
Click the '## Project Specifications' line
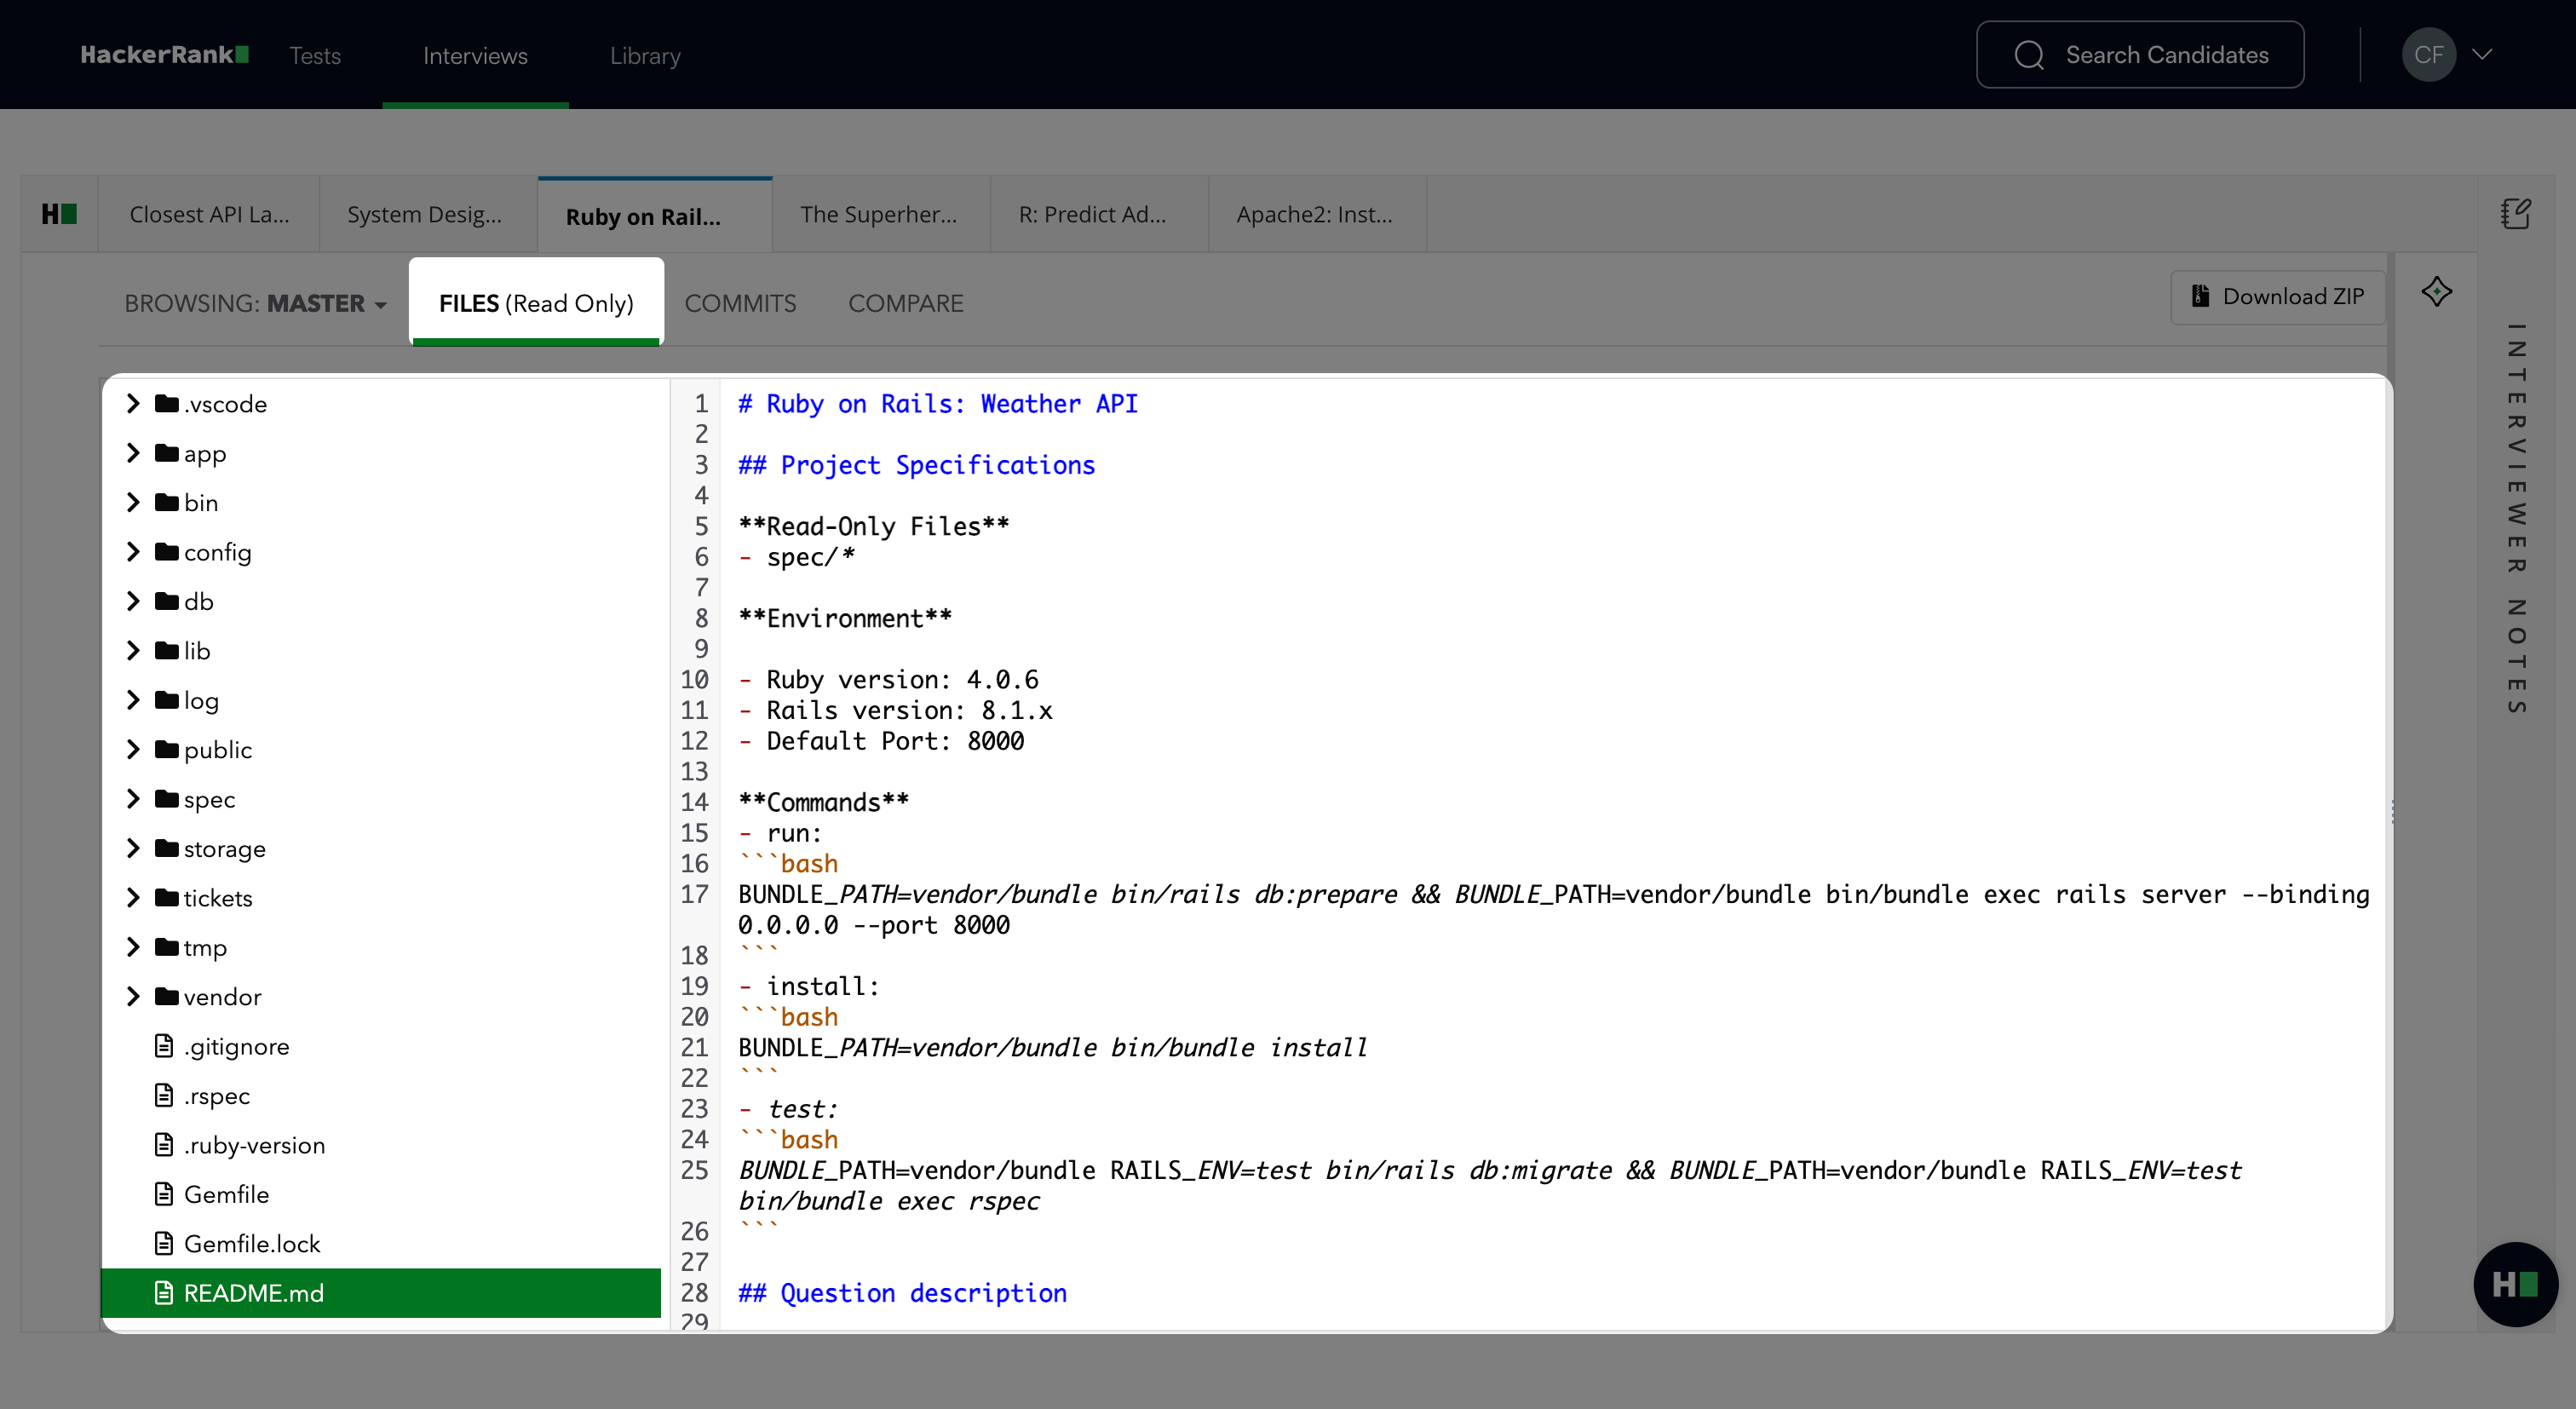pyautogui.click(x=916, y=465)
